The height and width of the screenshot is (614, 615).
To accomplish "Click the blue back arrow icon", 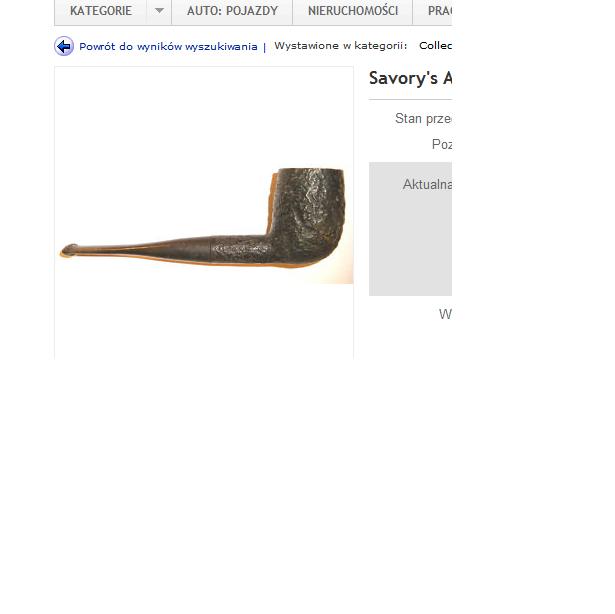I will click(64, 46).
